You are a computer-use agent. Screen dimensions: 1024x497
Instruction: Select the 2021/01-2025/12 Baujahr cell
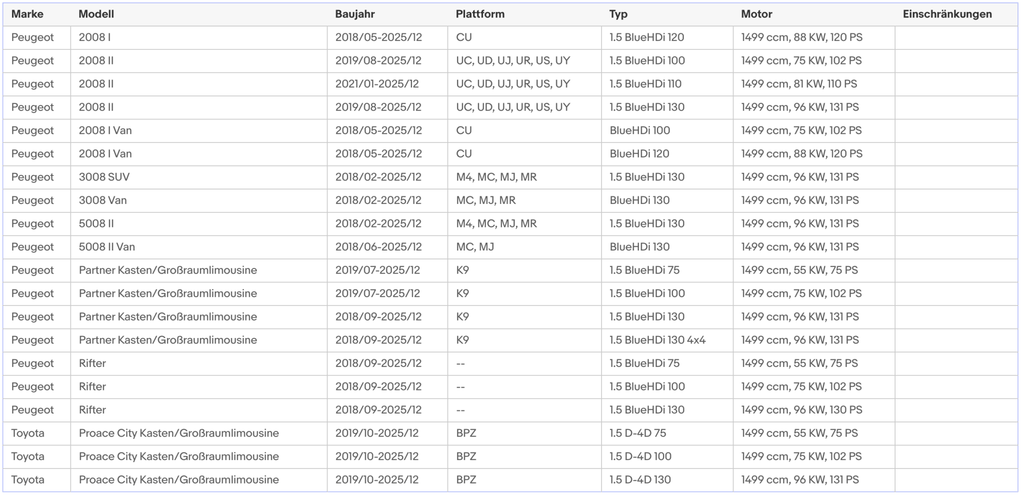(x=388, y=84)
